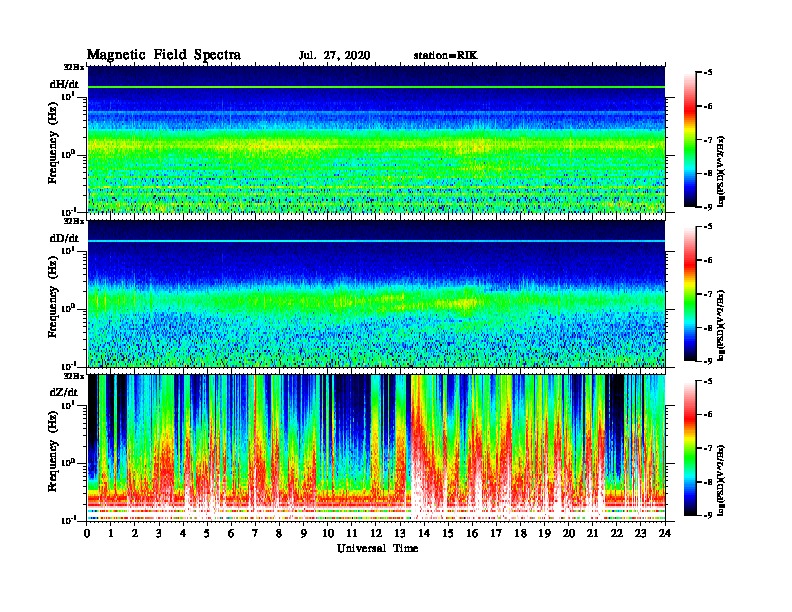Click the "Magnetic Field Spectra" title

click(164, 55)
